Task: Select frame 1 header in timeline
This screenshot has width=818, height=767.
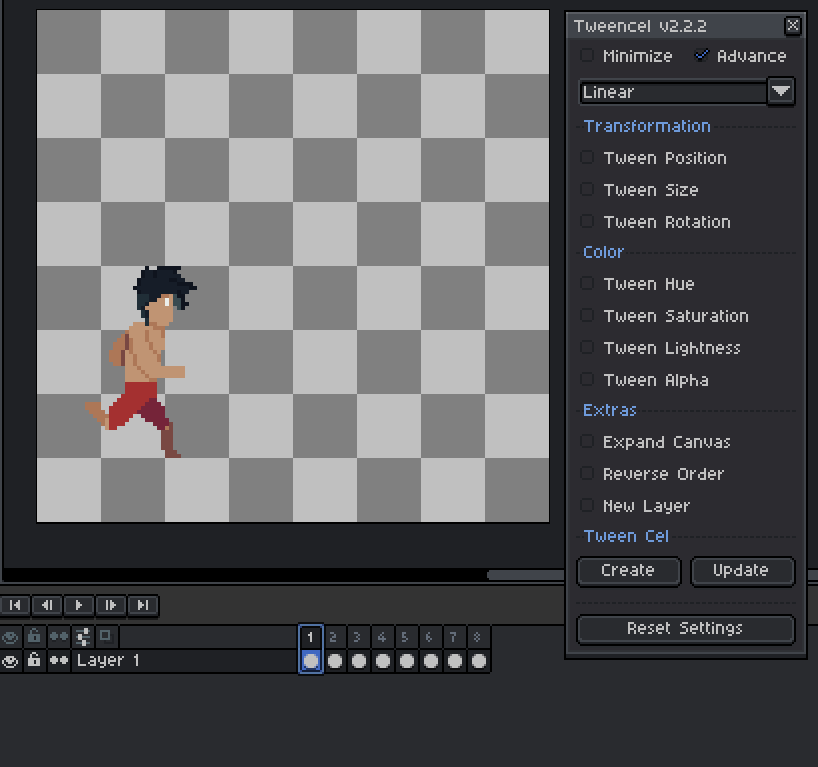Action: (x=310, y=637)
